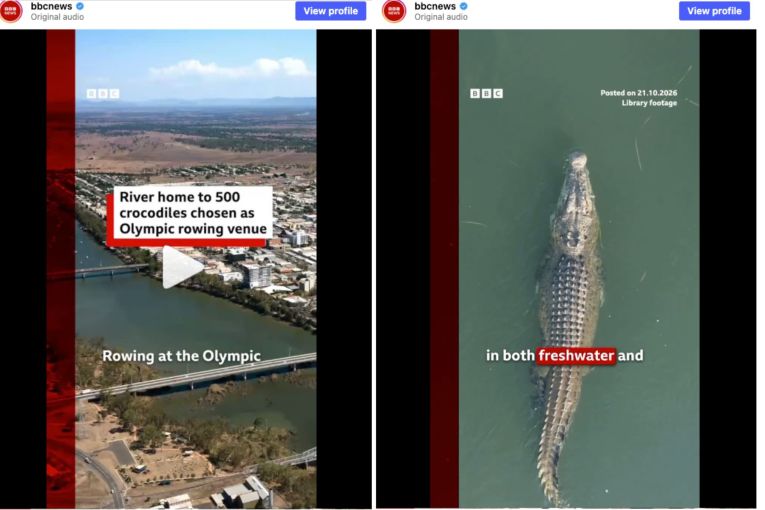The width and height of the screenshot is (765, 510).
Task: Click the right bbcnews verified badge
Action: coord(464,6)
